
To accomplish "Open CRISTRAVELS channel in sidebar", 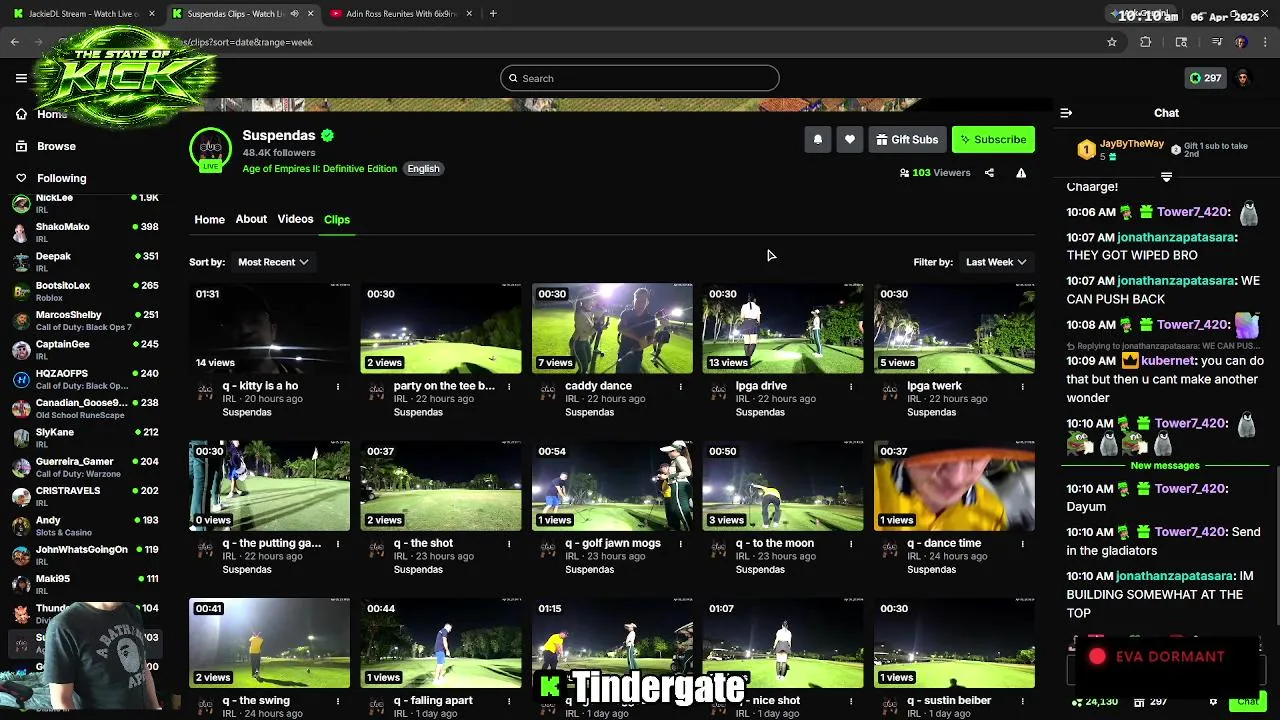I will [85, 497].
